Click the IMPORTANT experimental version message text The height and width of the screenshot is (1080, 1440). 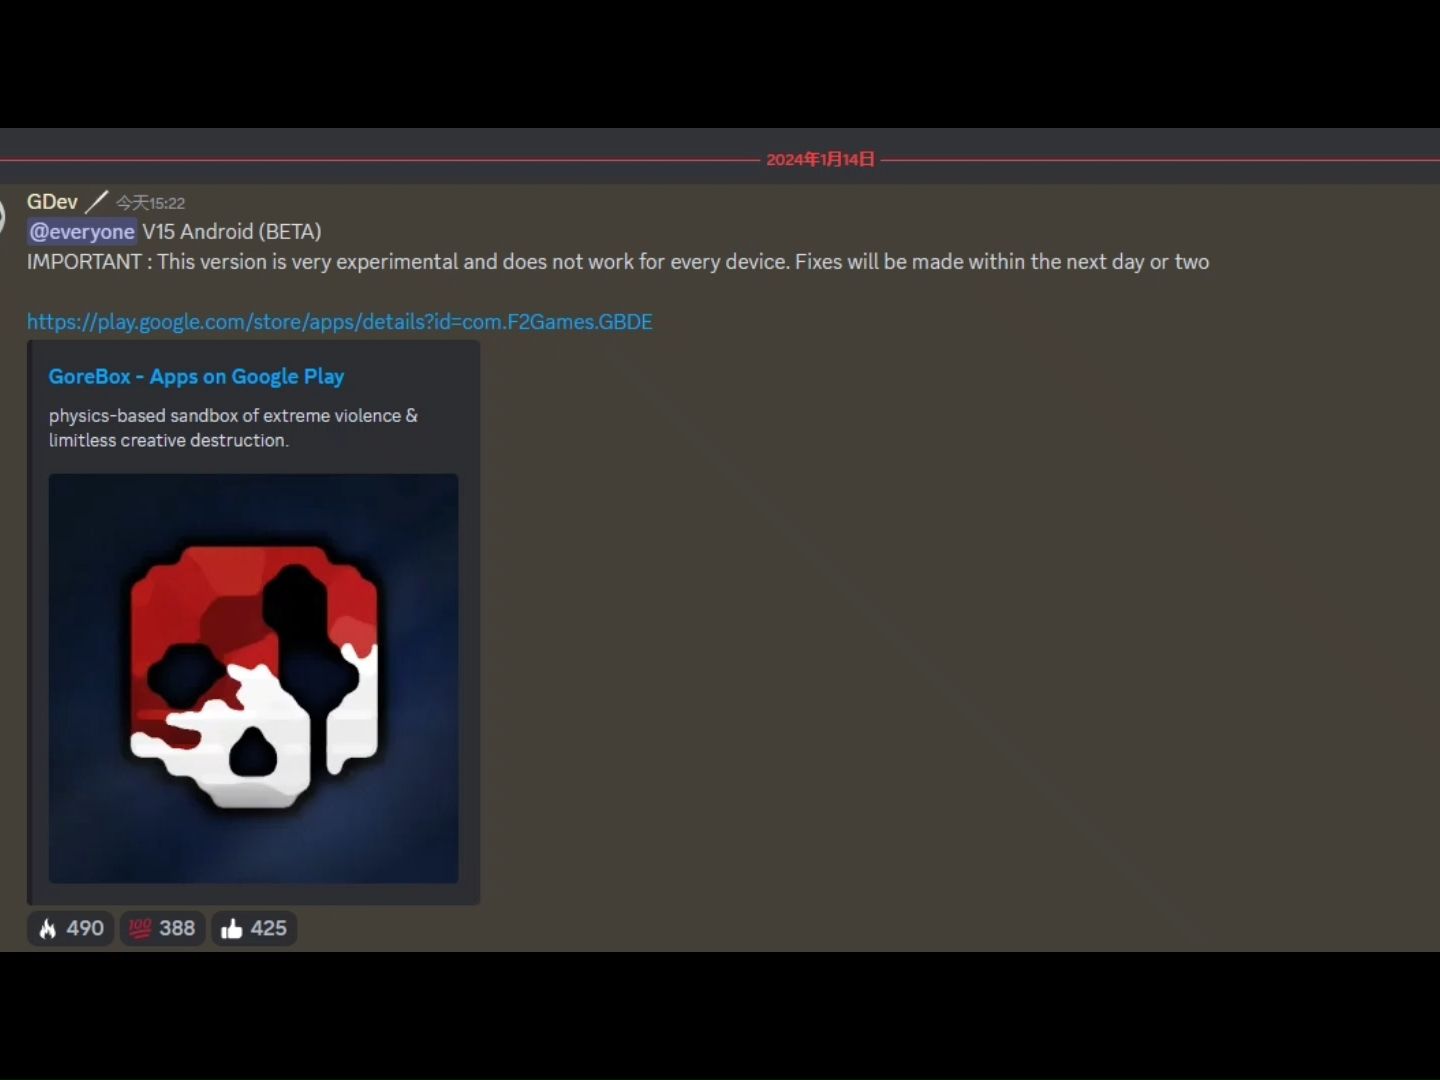click(618, 262)
